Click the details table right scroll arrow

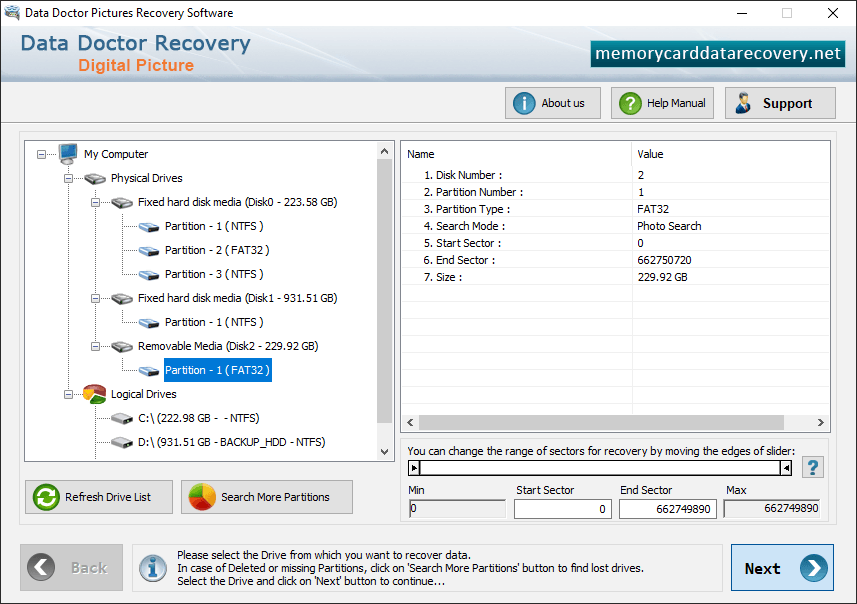coord(820,423)
